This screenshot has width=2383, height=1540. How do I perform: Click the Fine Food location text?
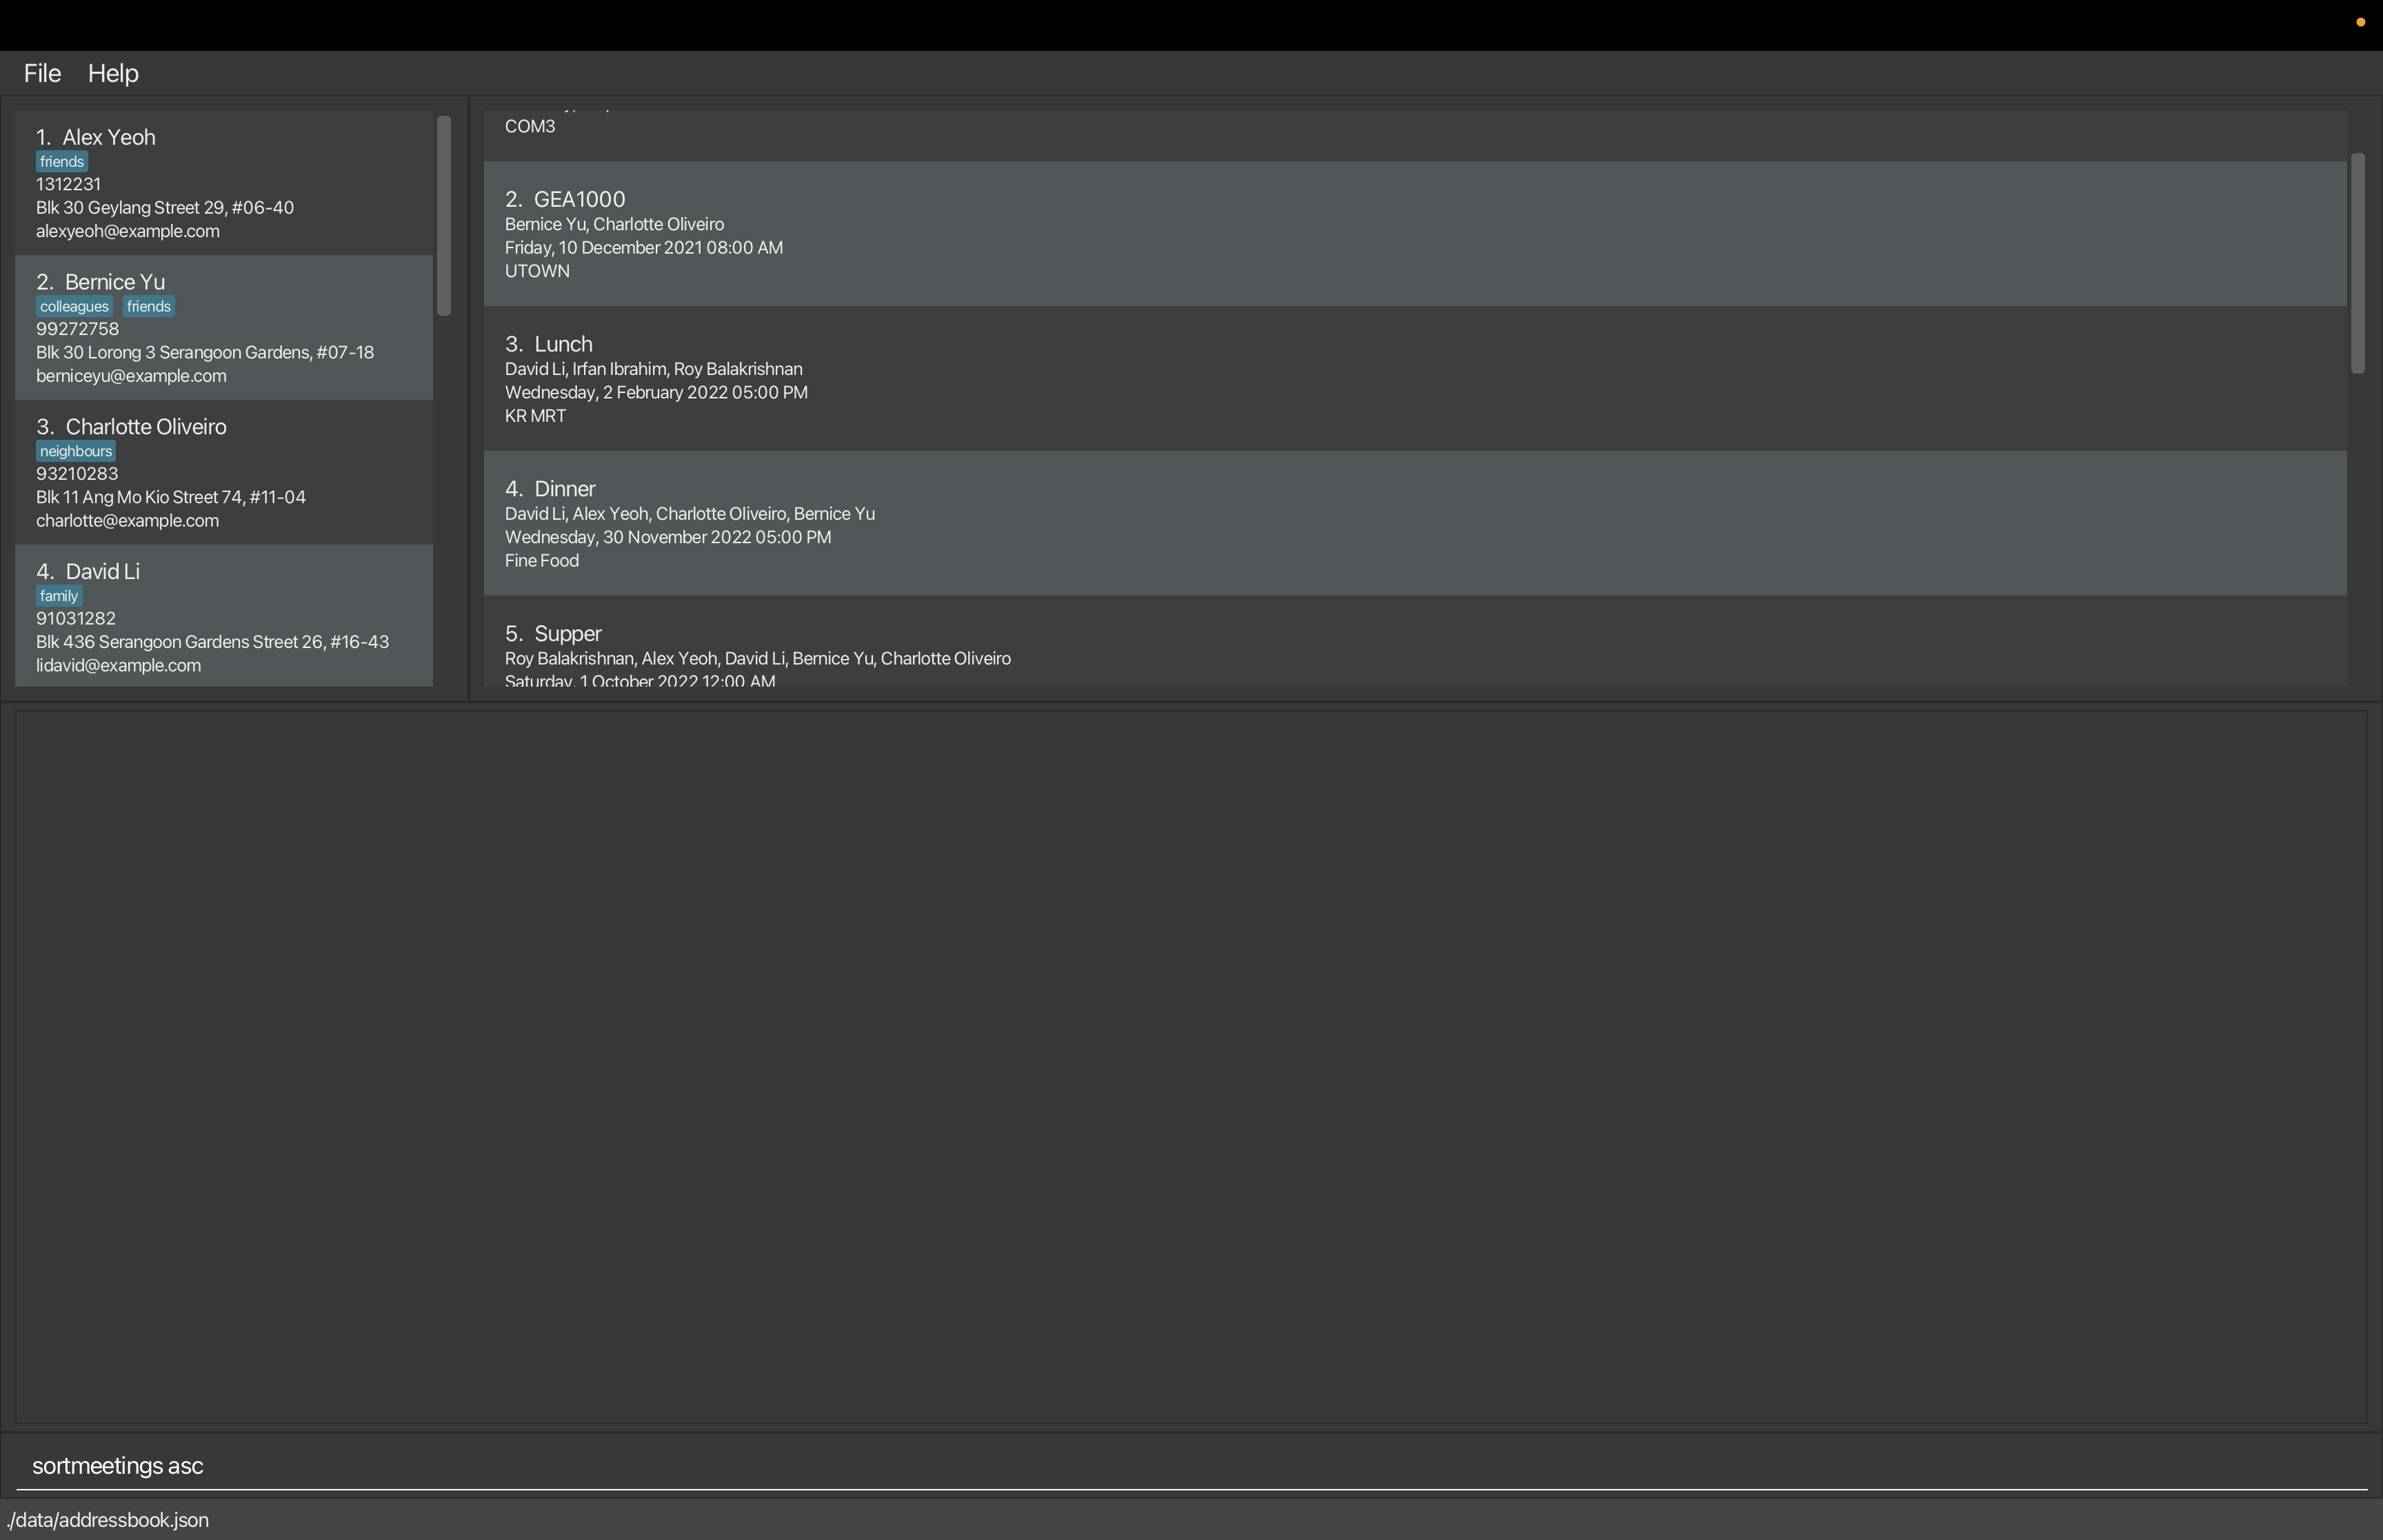coord(542,561)
